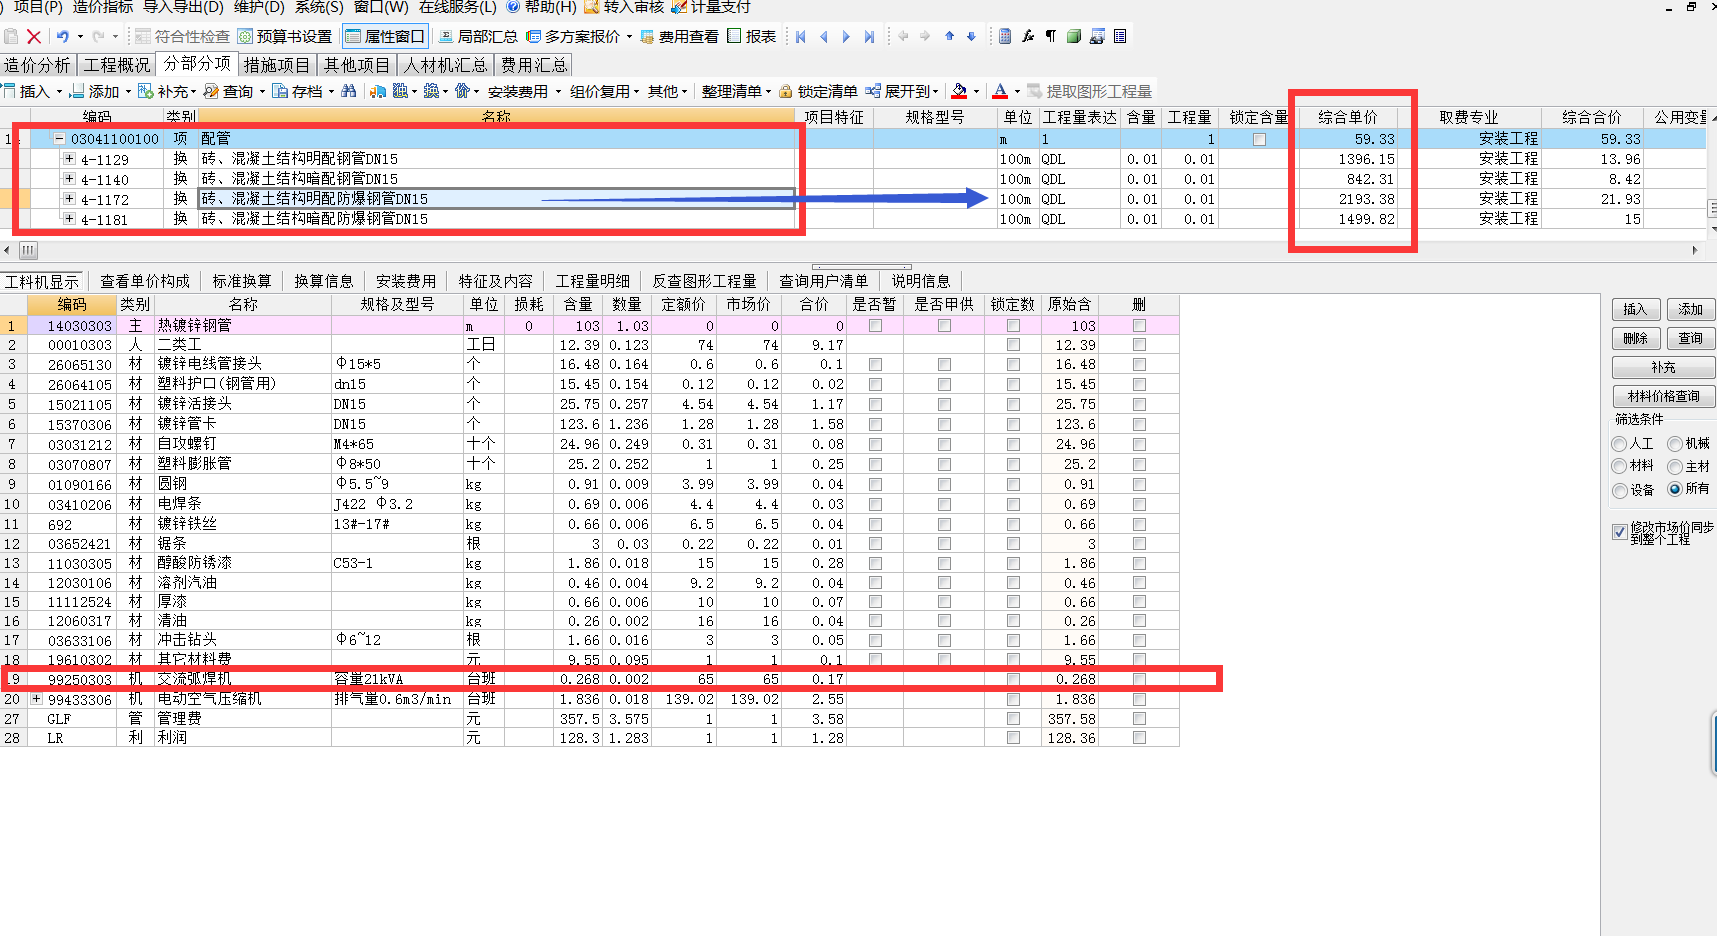Image resolution: width=1717 pixels, height=936 pixels.
Task: Open 查看单价构成 lower tab
Action: coord(145,282)
